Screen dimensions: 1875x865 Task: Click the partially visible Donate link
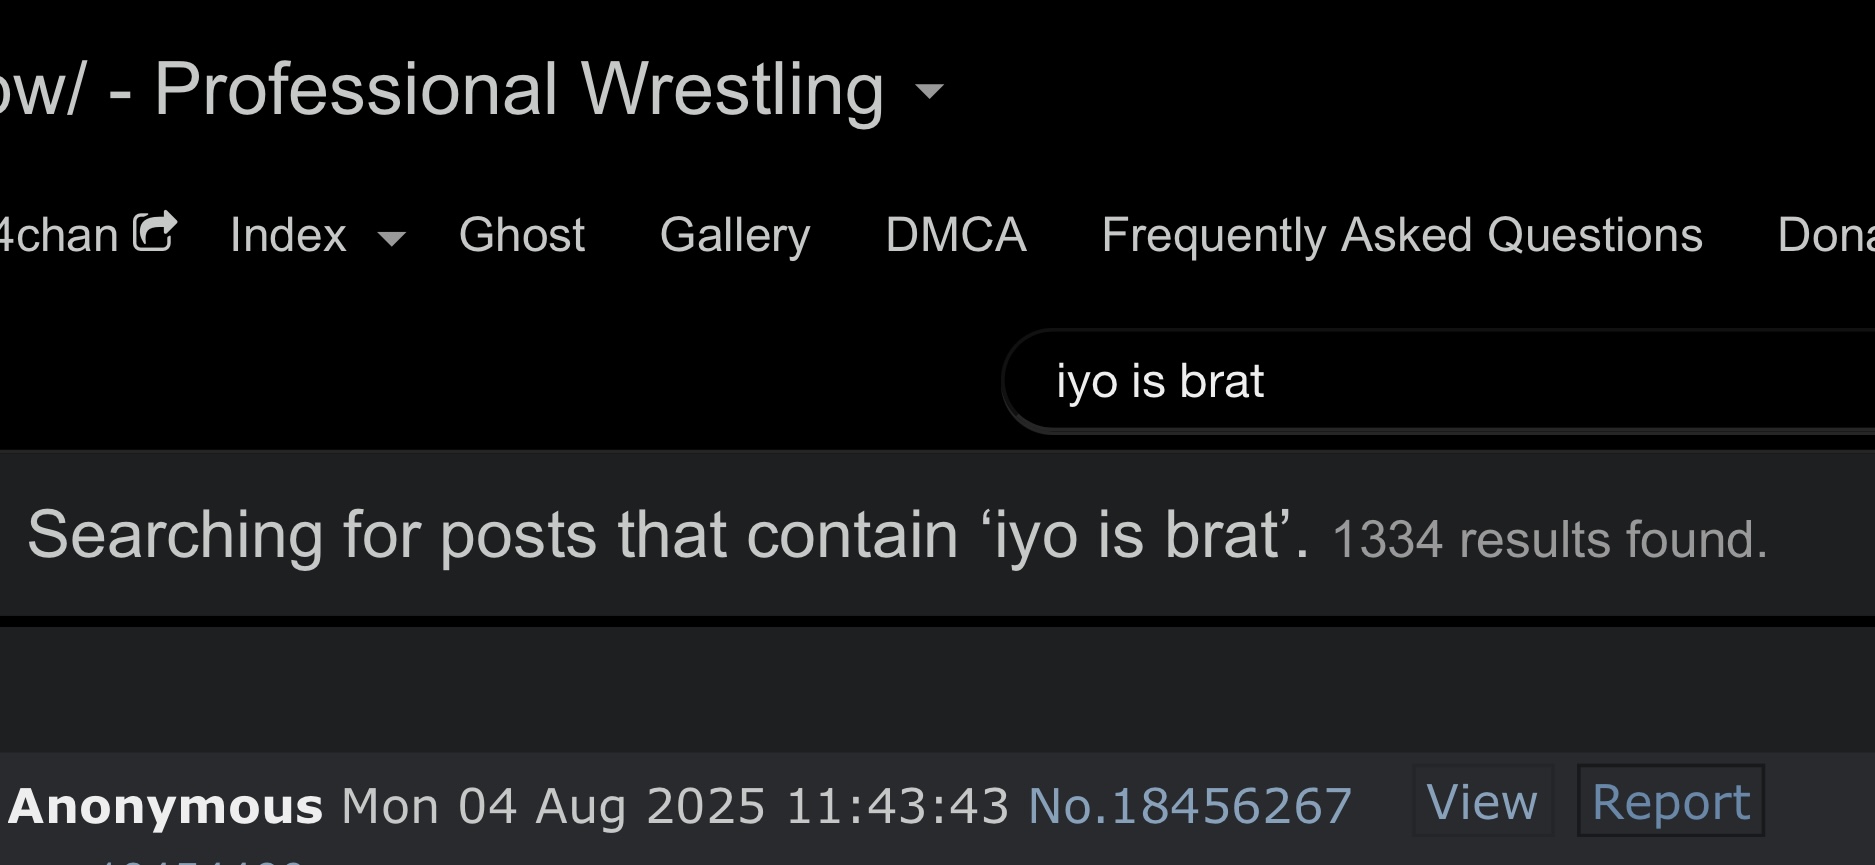pos(1825,236)
